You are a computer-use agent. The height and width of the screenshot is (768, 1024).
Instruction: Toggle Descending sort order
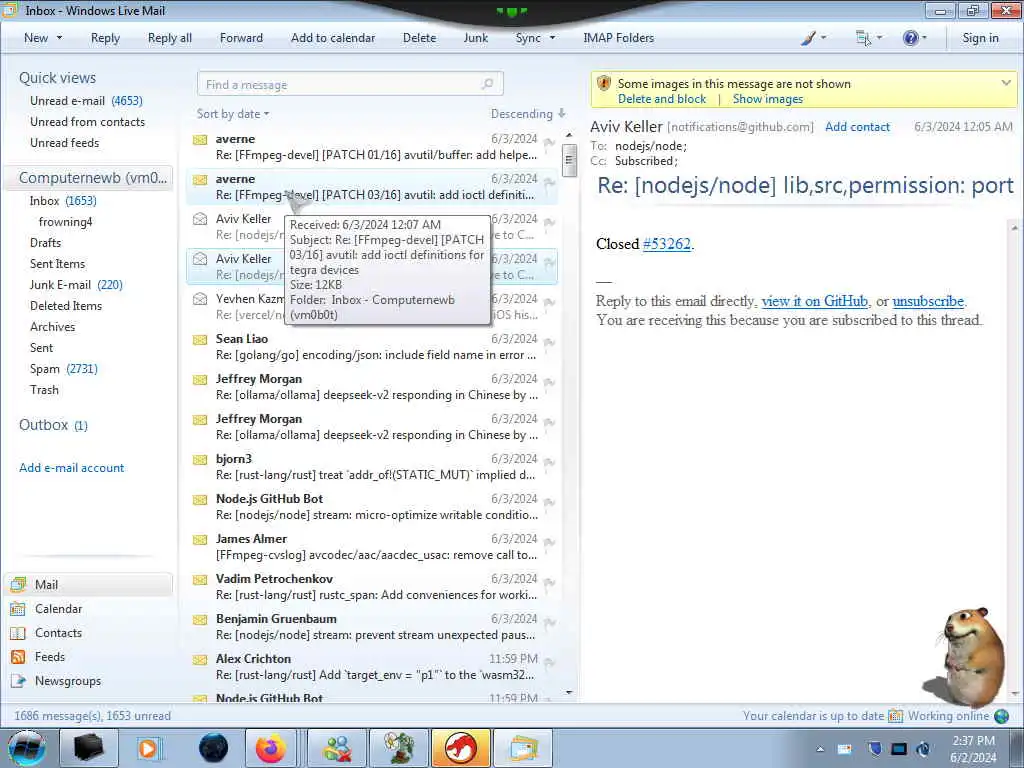point(528,114)
